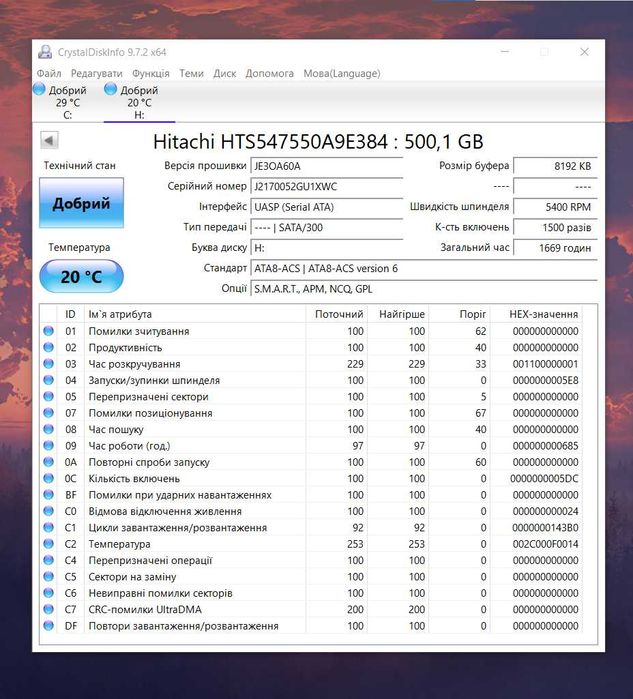Open the Теми menu
Viewport: 633px width, 699px height.
(191, 73)
